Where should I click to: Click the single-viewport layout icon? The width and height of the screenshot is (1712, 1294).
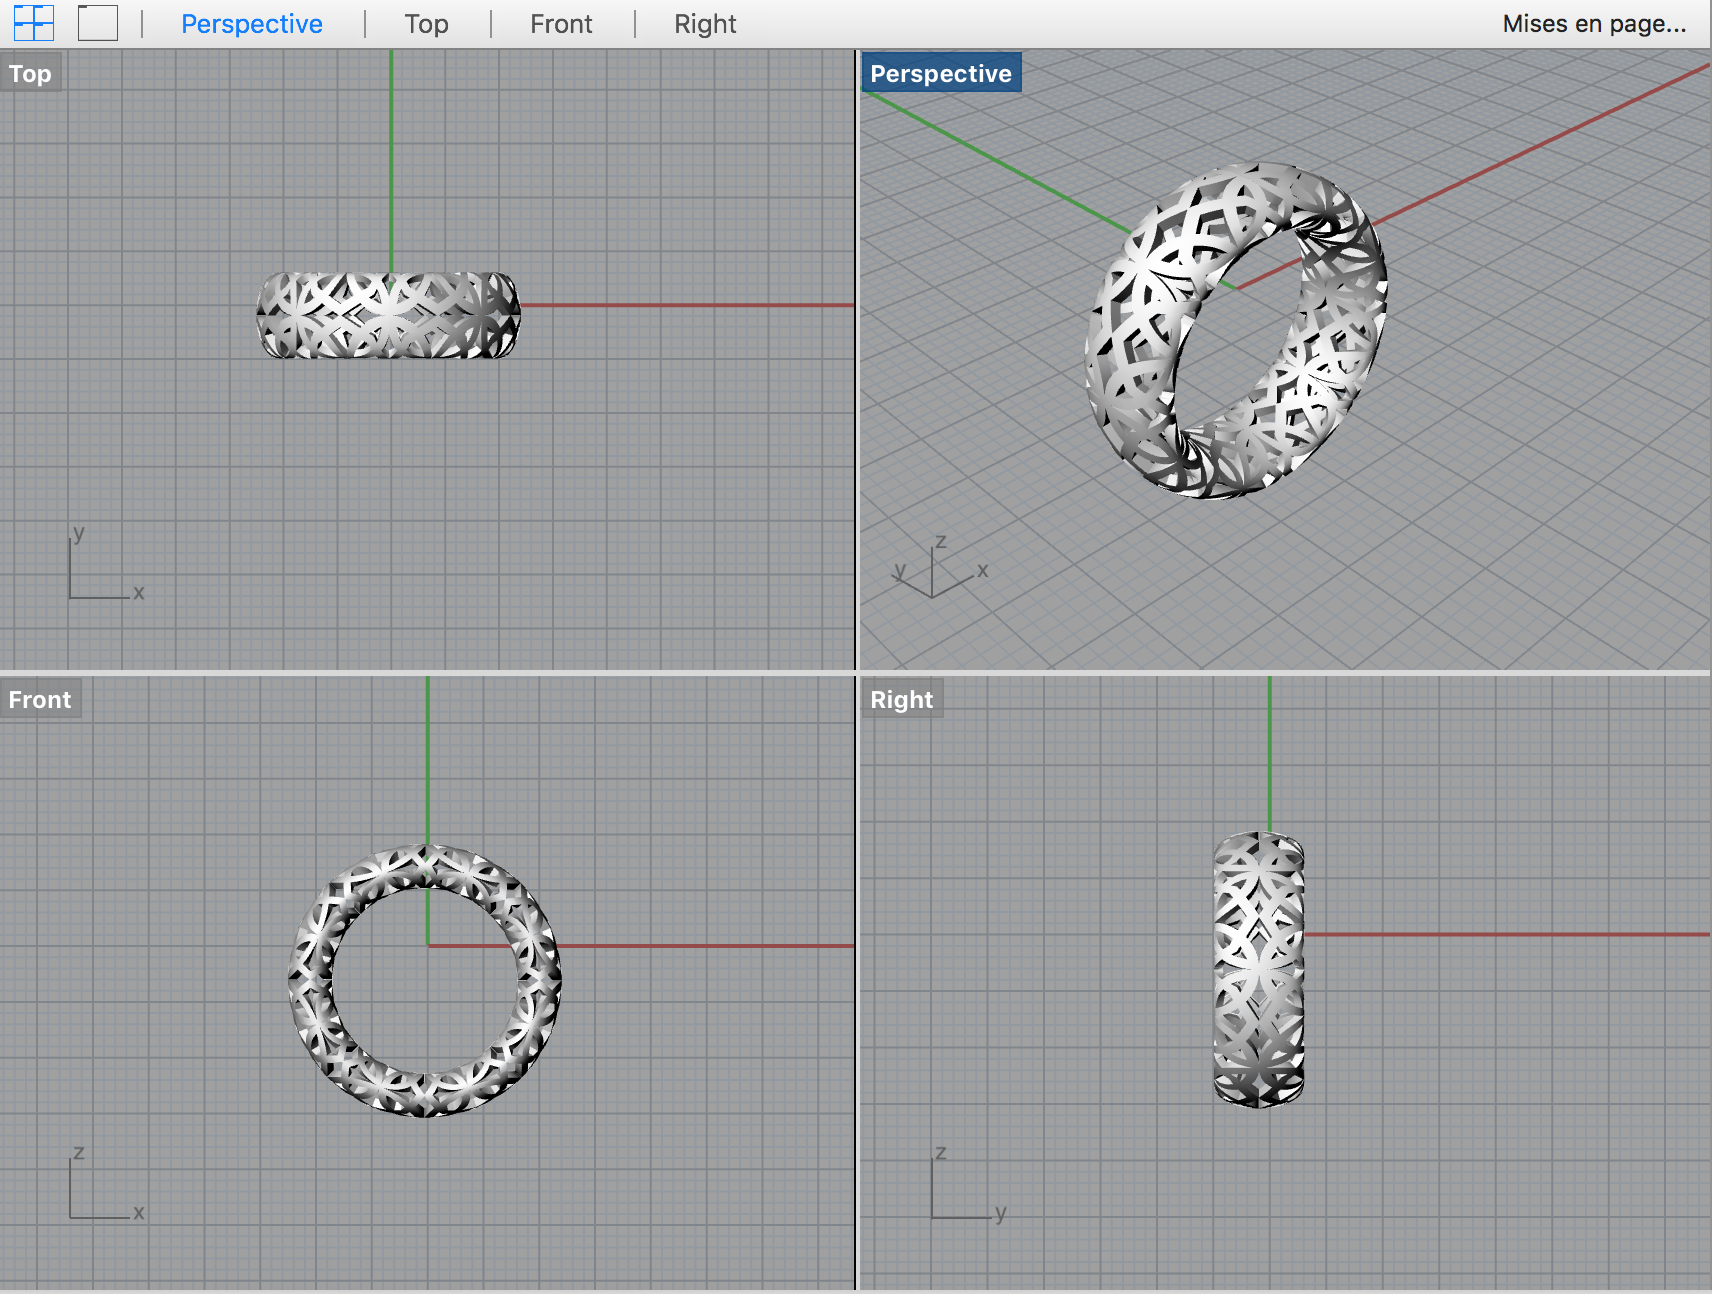point(98,23)
